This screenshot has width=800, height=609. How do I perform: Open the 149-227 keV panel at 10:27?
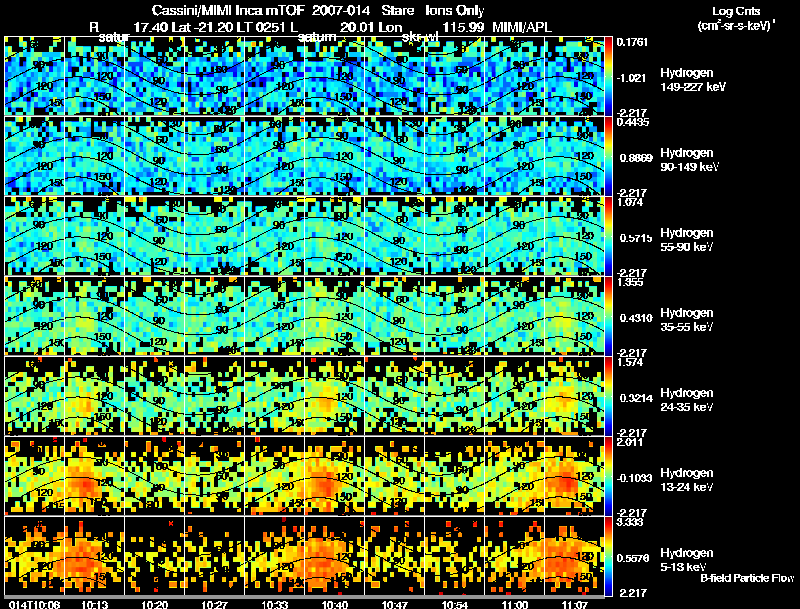214,76
